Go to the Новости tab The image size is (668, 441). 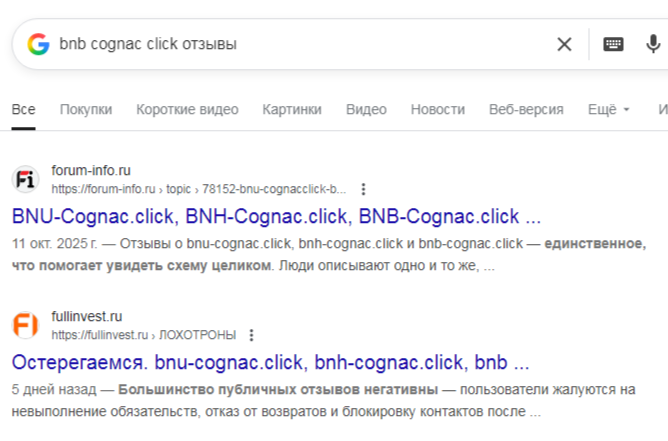[437, 109]
